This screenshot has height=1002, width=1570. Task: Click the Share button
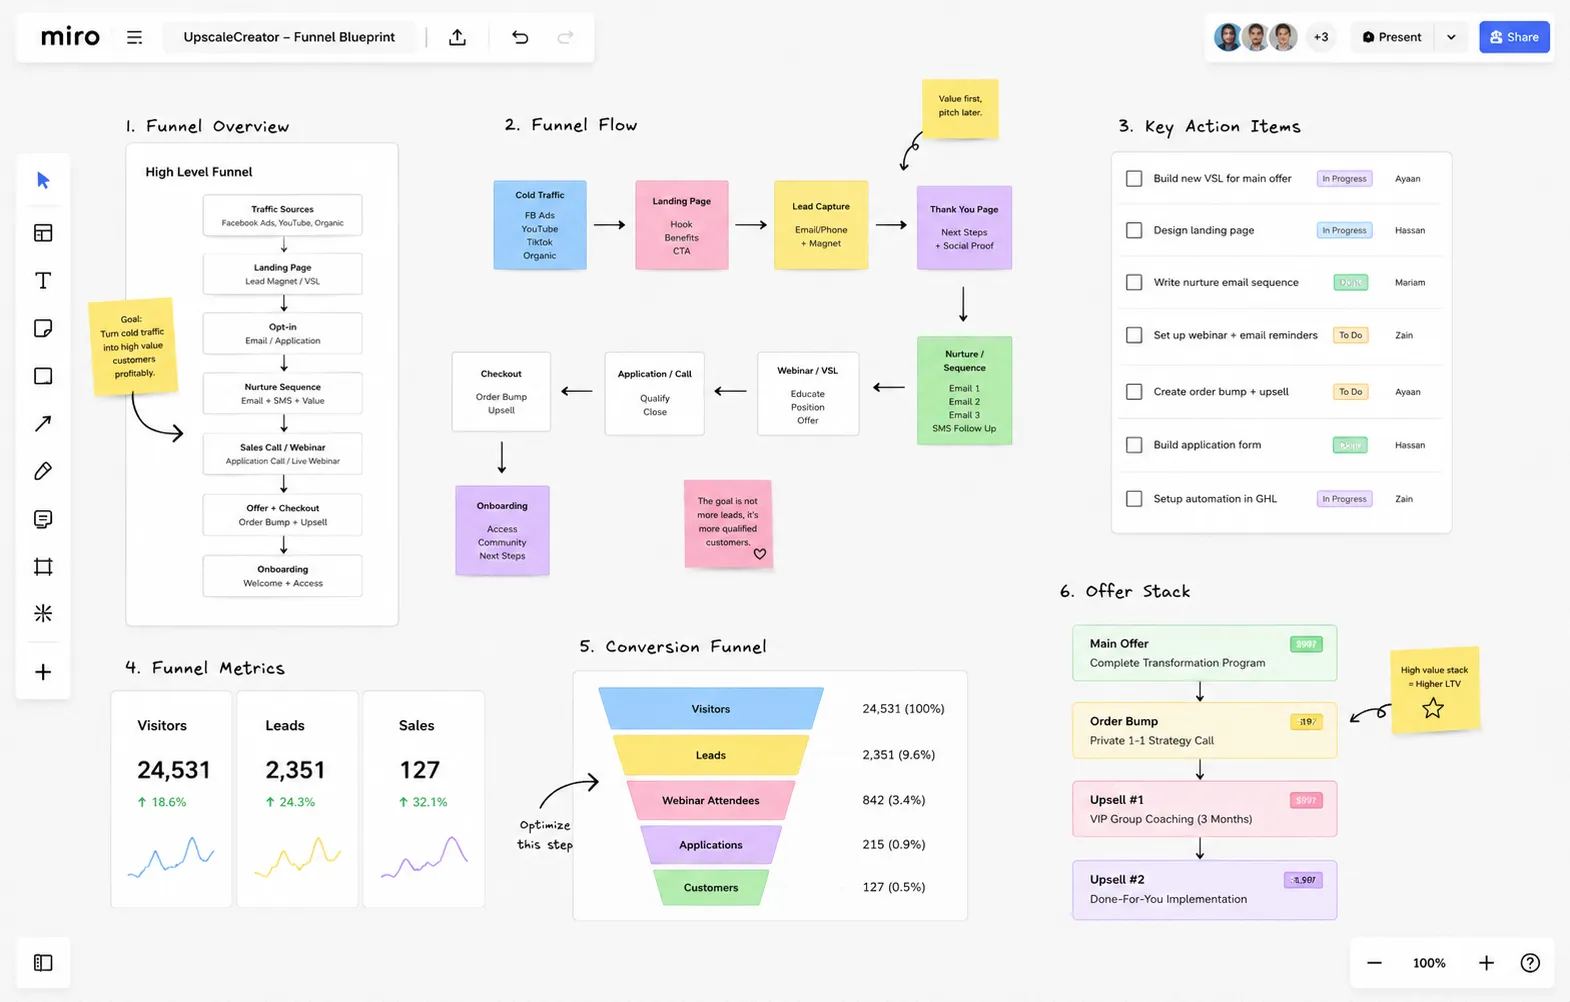tap(1514, 37)
